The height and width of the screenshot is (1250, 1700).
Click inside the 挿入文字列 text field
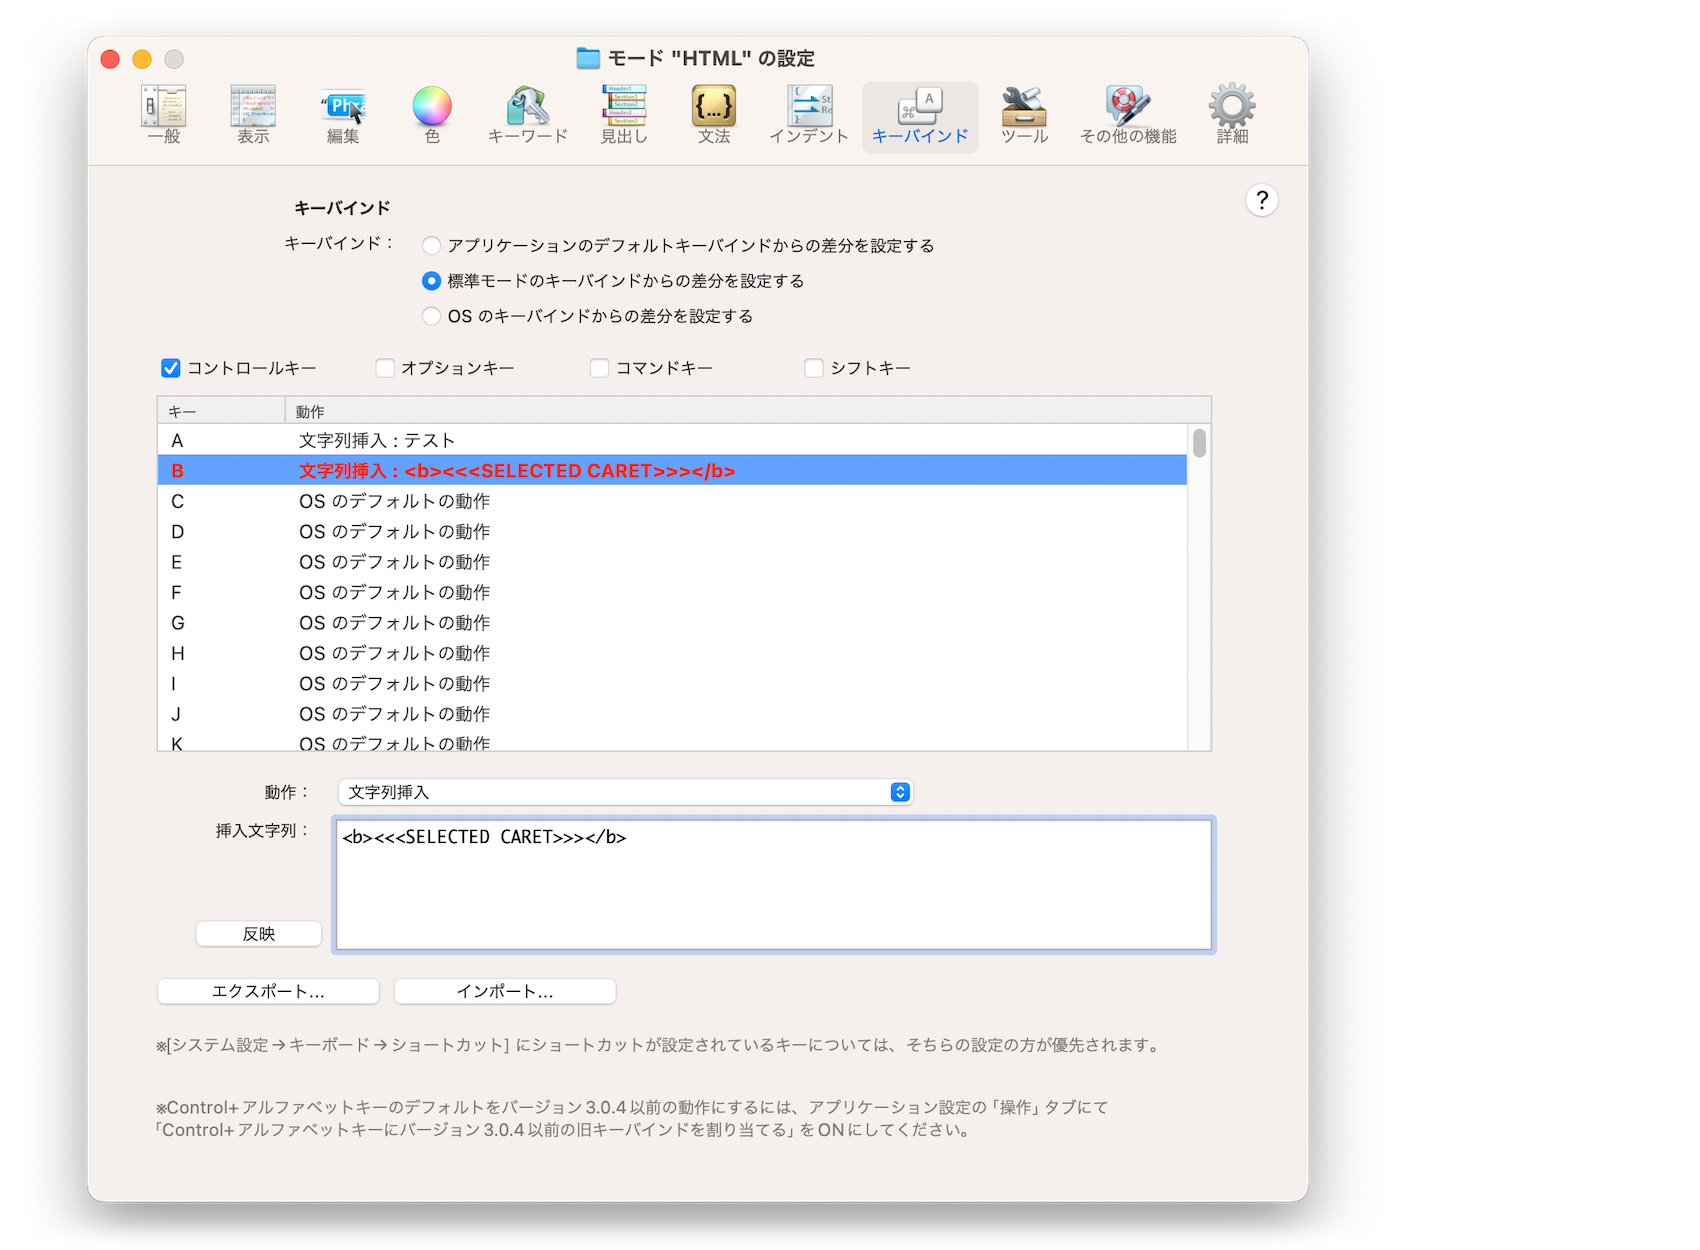[774, 885]
